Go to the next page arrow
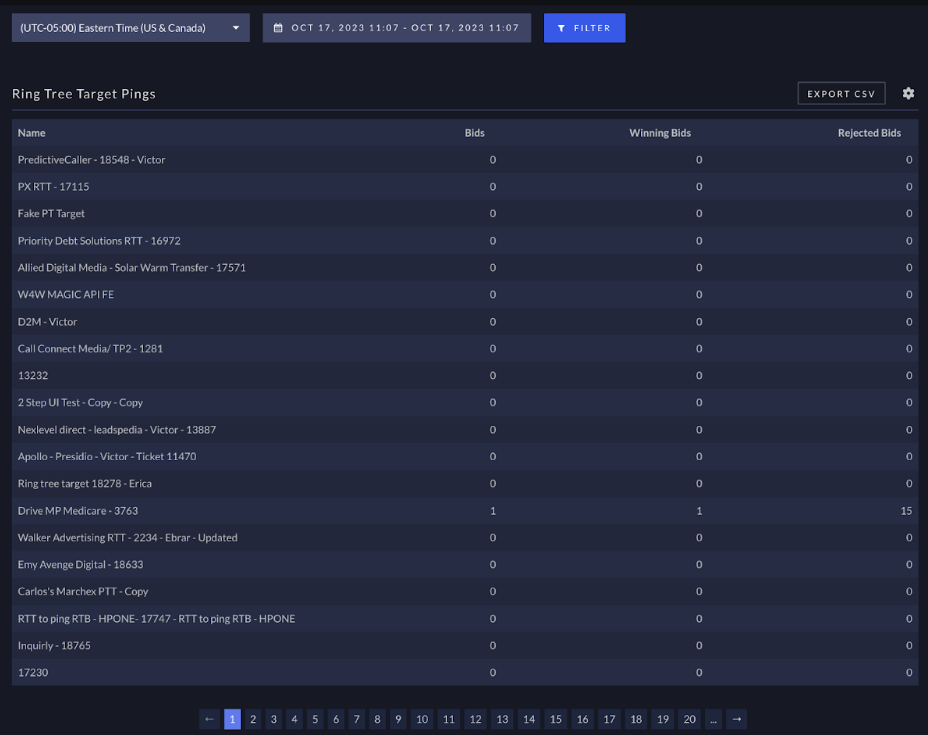Viewport: 928px width, 735px height. [737, 719]
